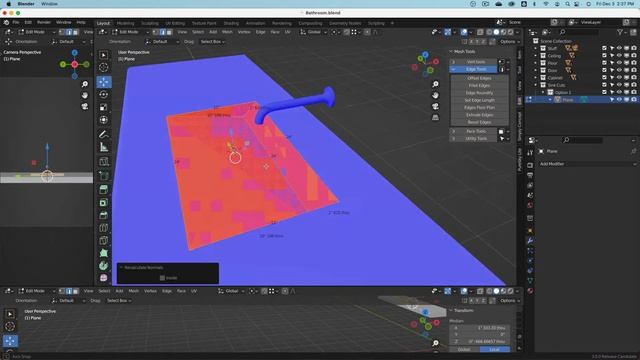
Task: Click the Extrude Edges button
Action: click(x=479, y=115)
